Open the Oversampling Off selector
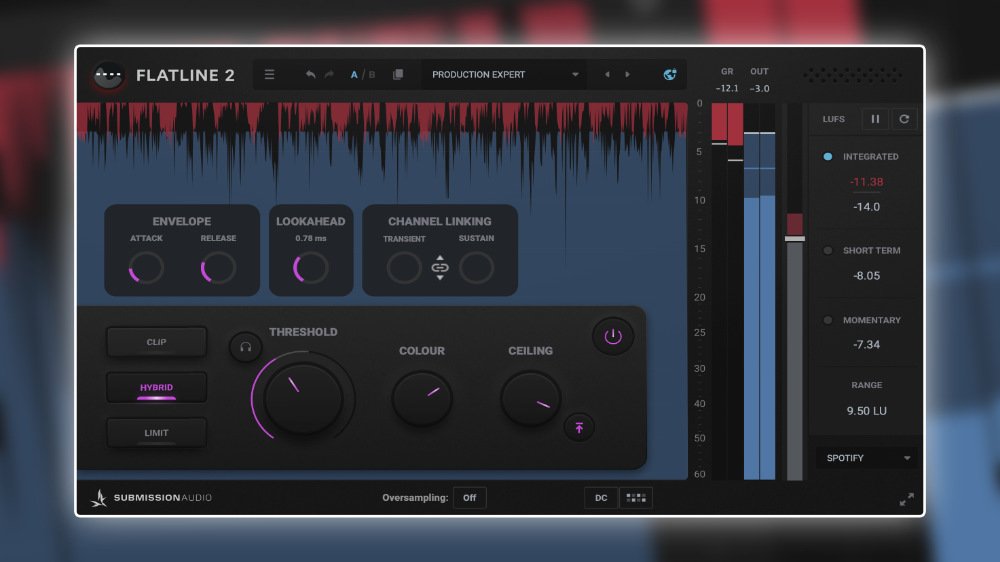This screenshot has width=1000, height=562. point(469,498)
